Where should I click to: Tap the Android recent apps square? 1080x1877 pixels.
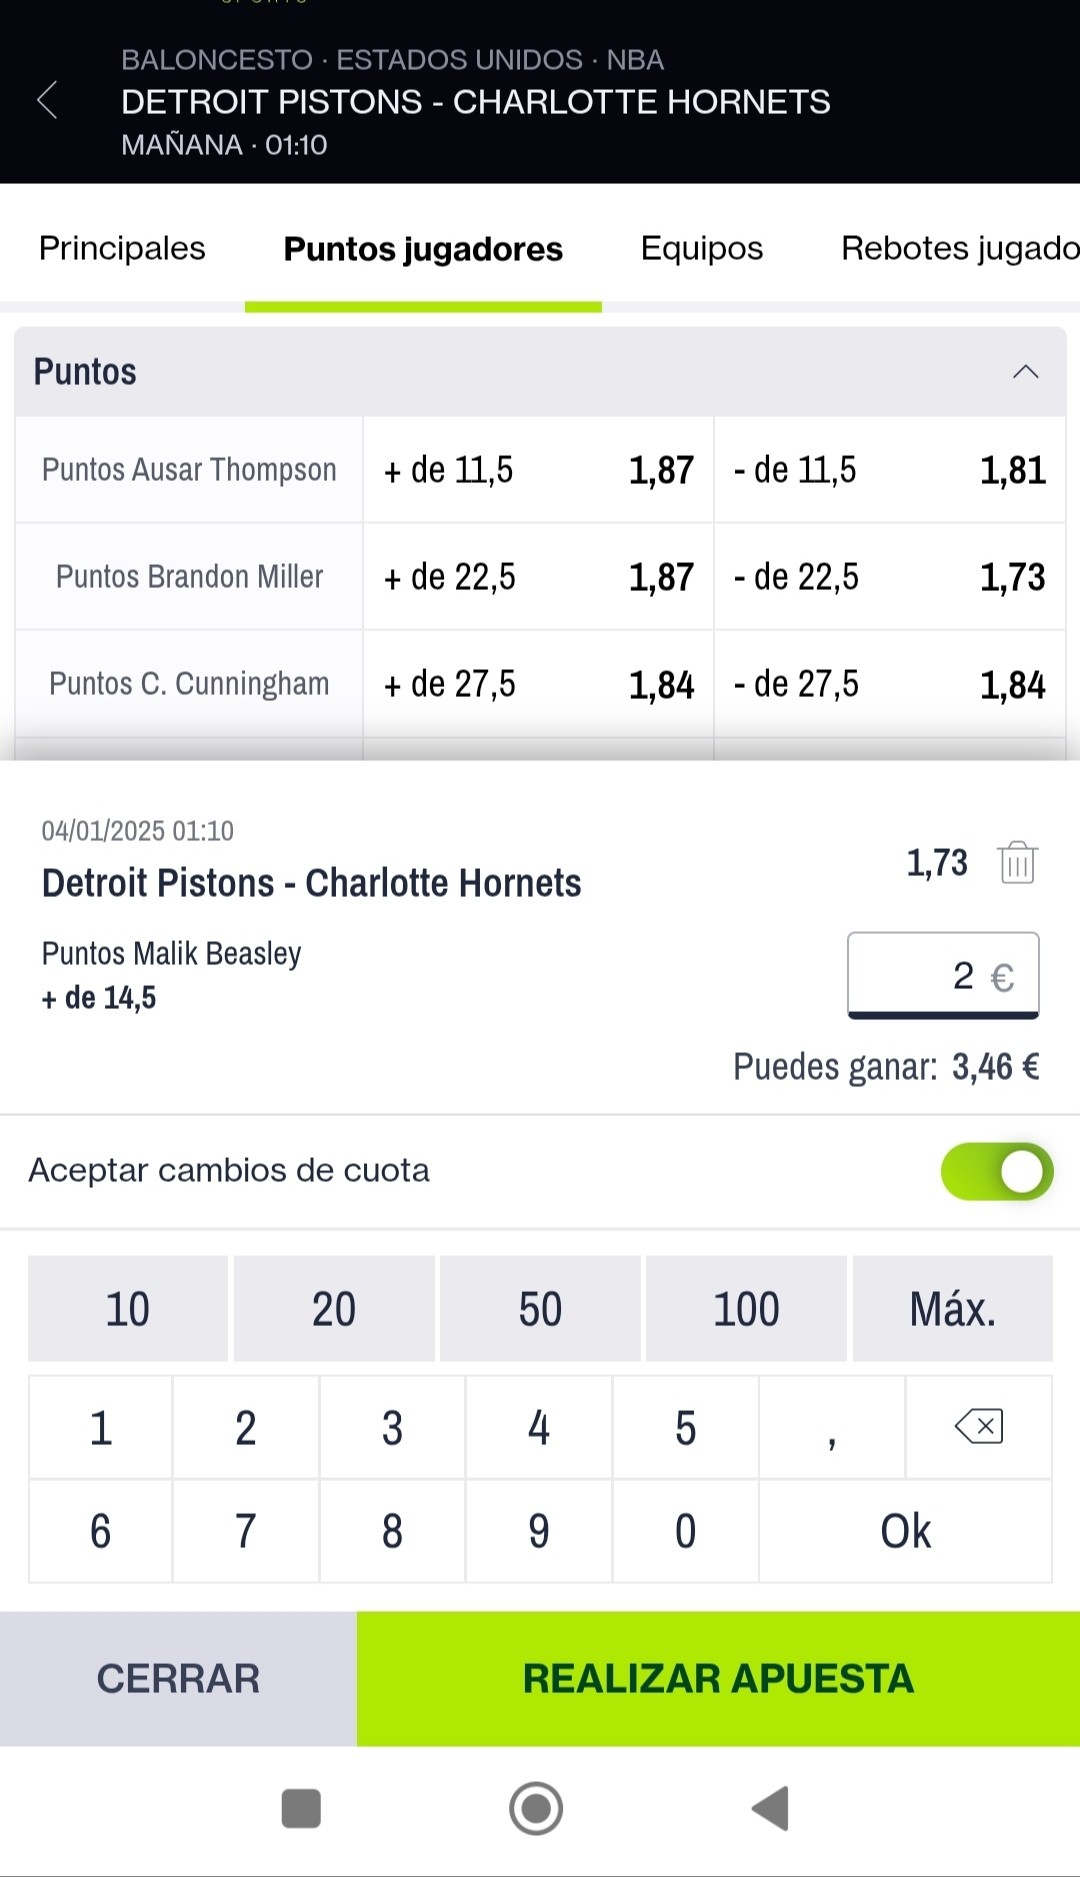pos(301,1808)
